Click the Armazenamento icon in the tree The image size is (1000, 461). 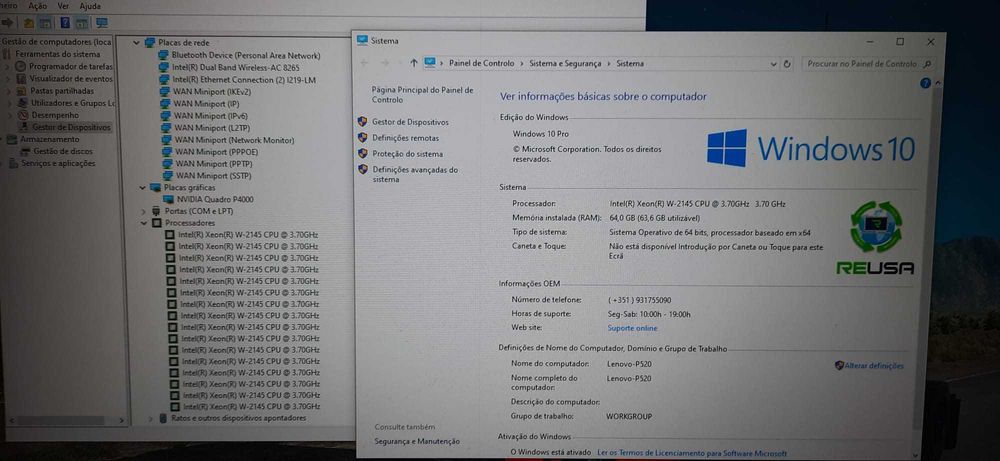click(11, 140)
